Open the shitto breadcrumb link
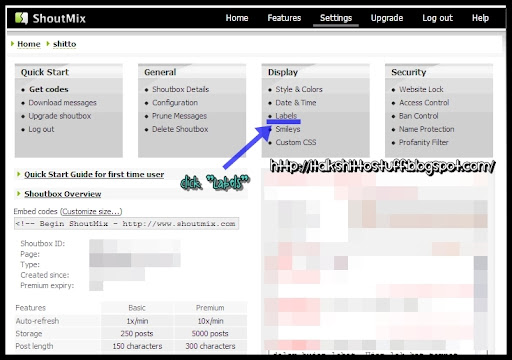 tap(64, 44)
